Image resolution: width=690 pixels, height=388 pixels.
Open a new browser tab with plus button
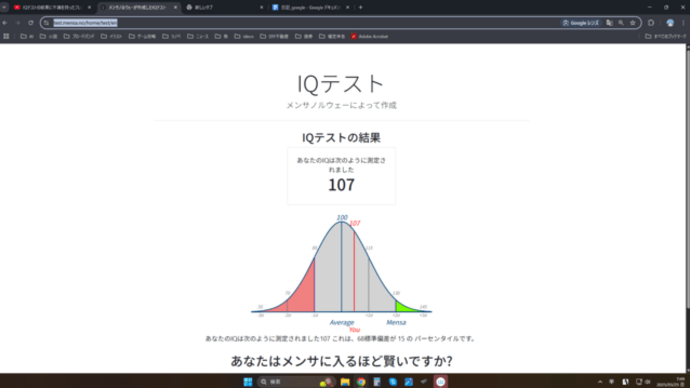(x=360, y=7)
